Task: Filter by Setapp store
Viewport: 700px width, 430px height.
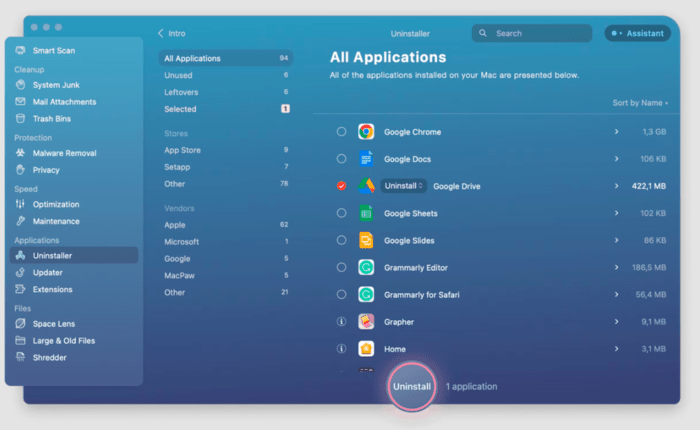Action: tap(226, 167)
